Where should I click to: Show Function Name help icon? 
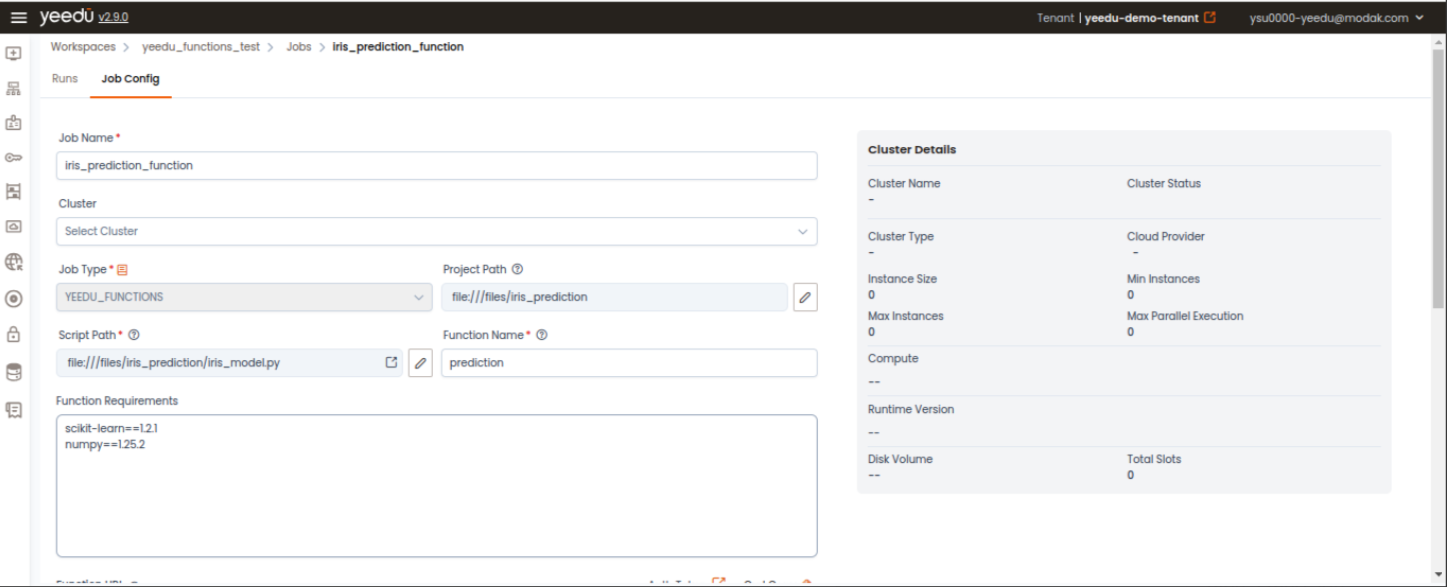542,335
